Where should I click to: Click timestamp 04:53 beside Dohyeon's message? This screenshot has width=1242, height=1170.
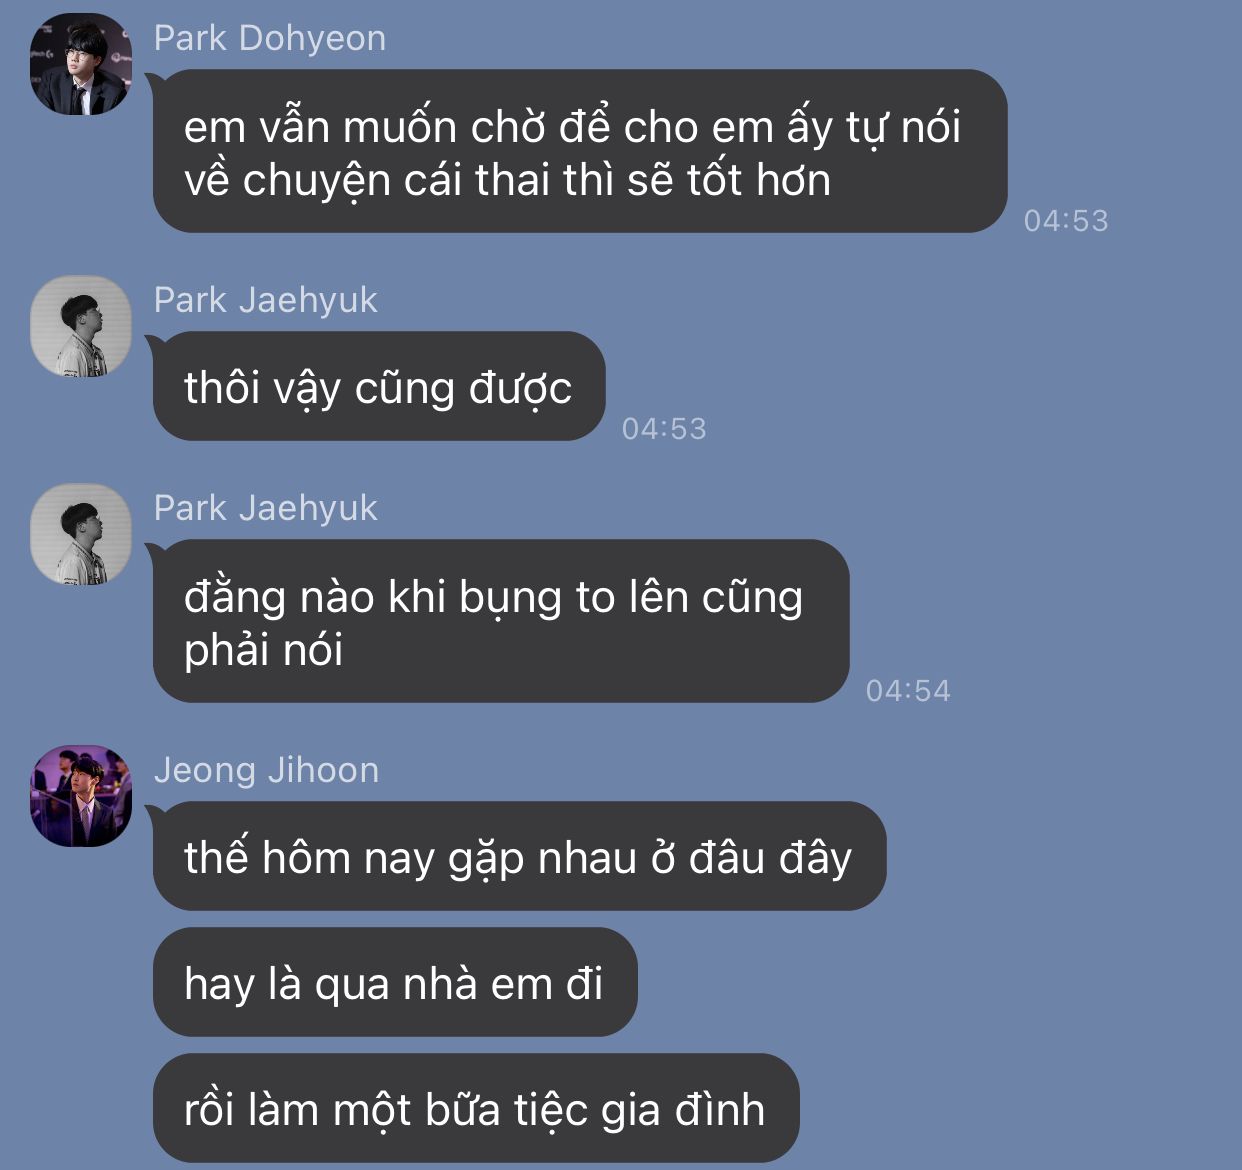click(x=1066, y=220)
